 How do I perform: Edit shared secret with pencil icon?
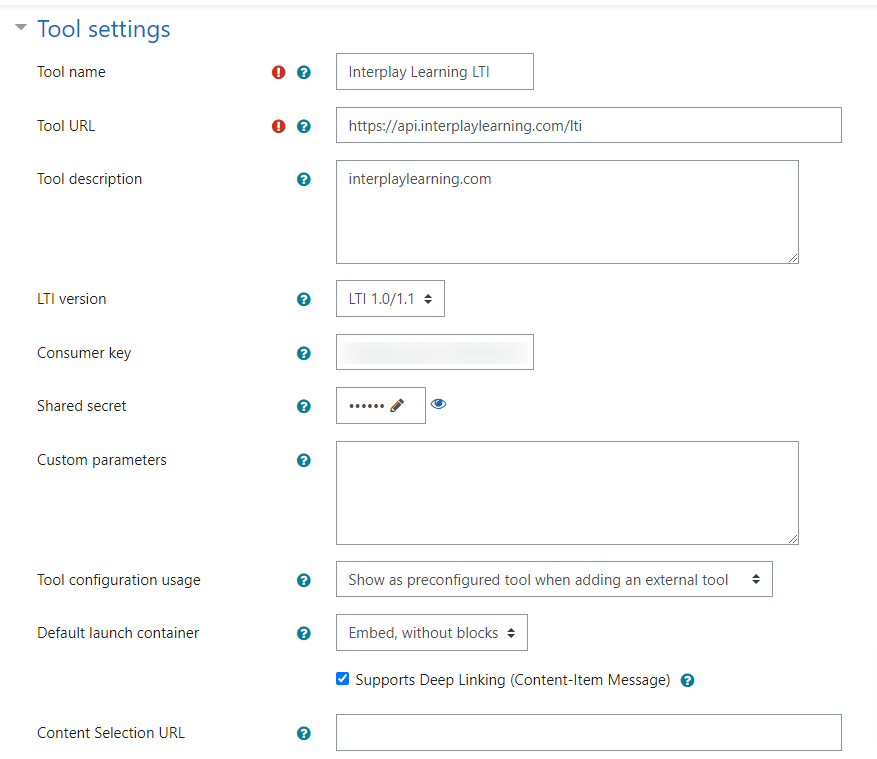pos(397,406)
